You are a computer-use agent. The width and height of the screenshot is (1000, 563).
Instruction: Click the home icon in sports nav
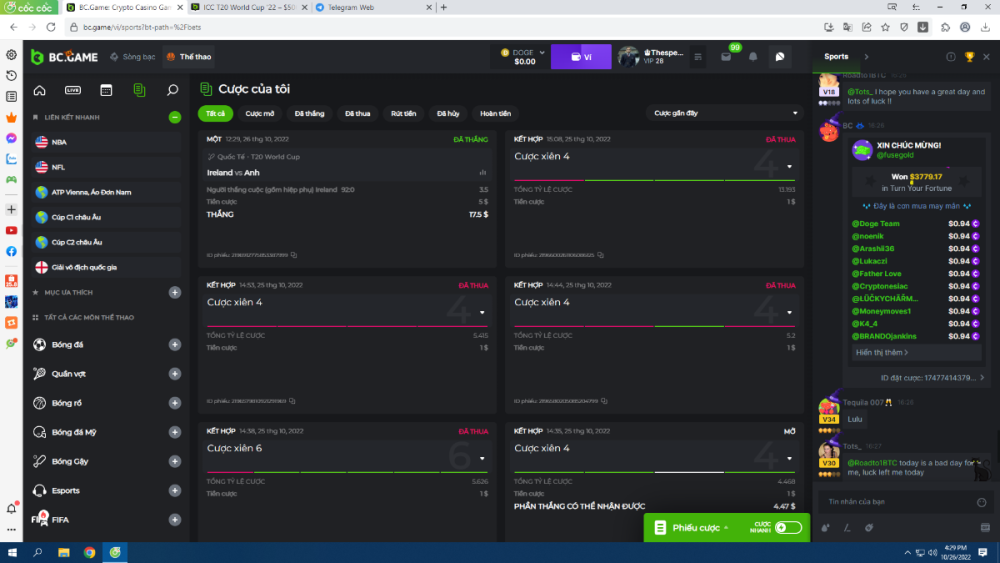point(40,90)
